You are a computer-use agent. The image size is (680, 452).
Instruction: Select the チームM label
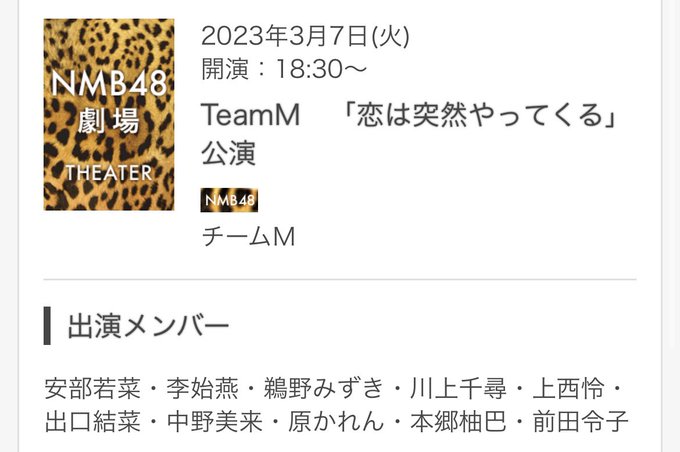[248, 237]
